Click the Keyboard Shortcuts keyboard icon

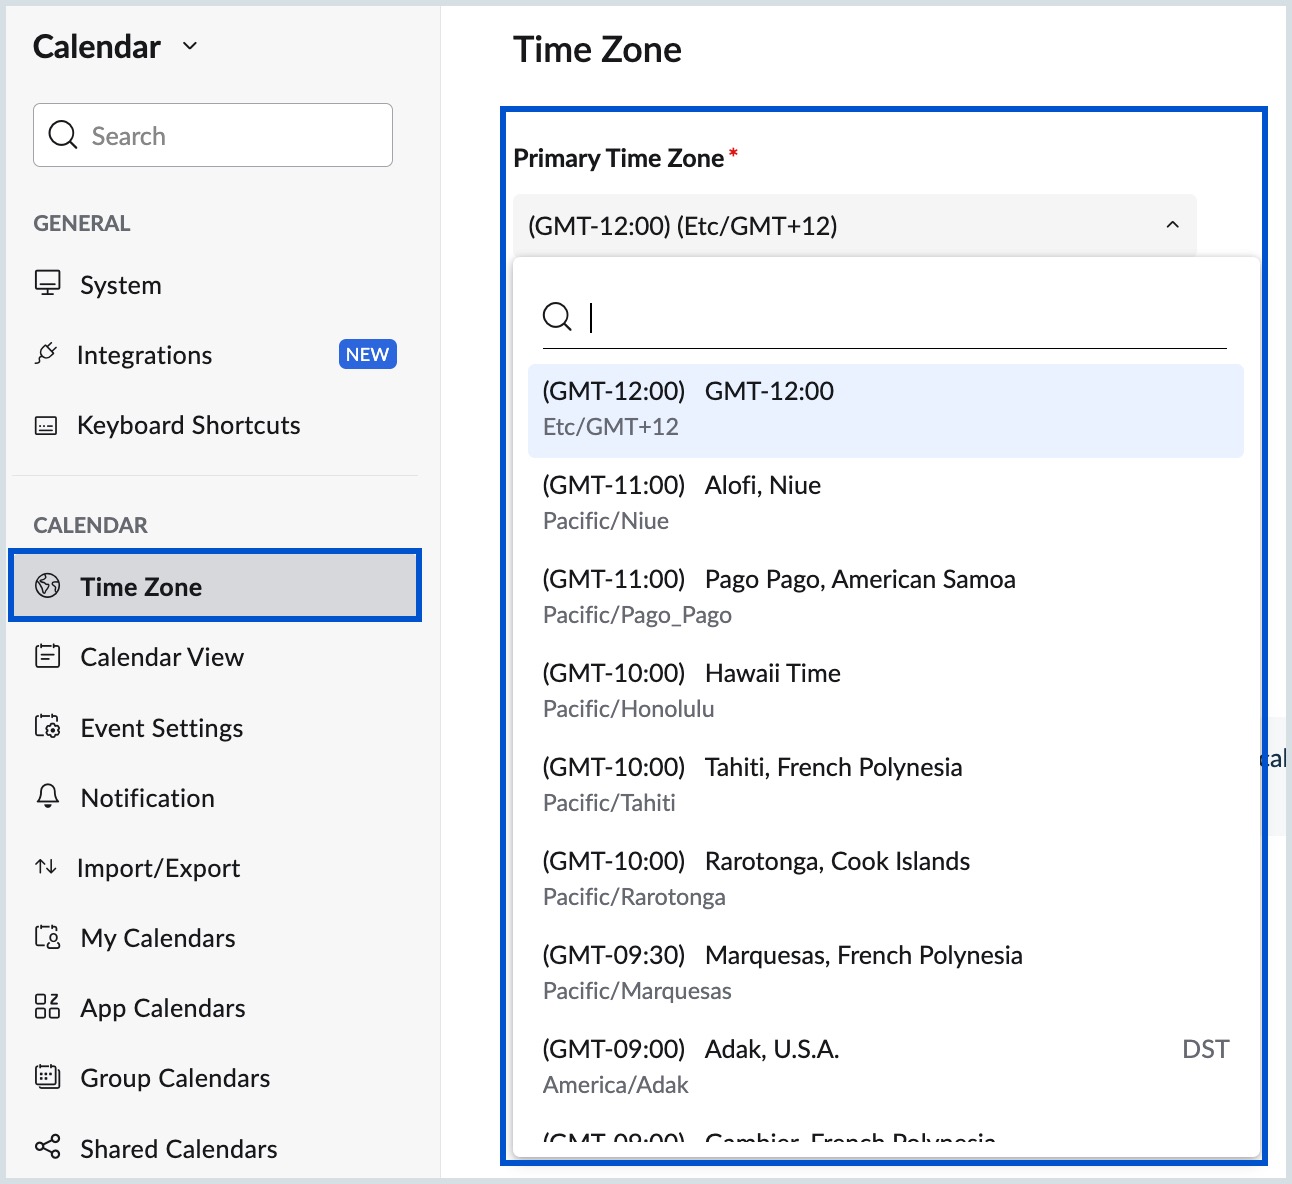click(46, 426)
